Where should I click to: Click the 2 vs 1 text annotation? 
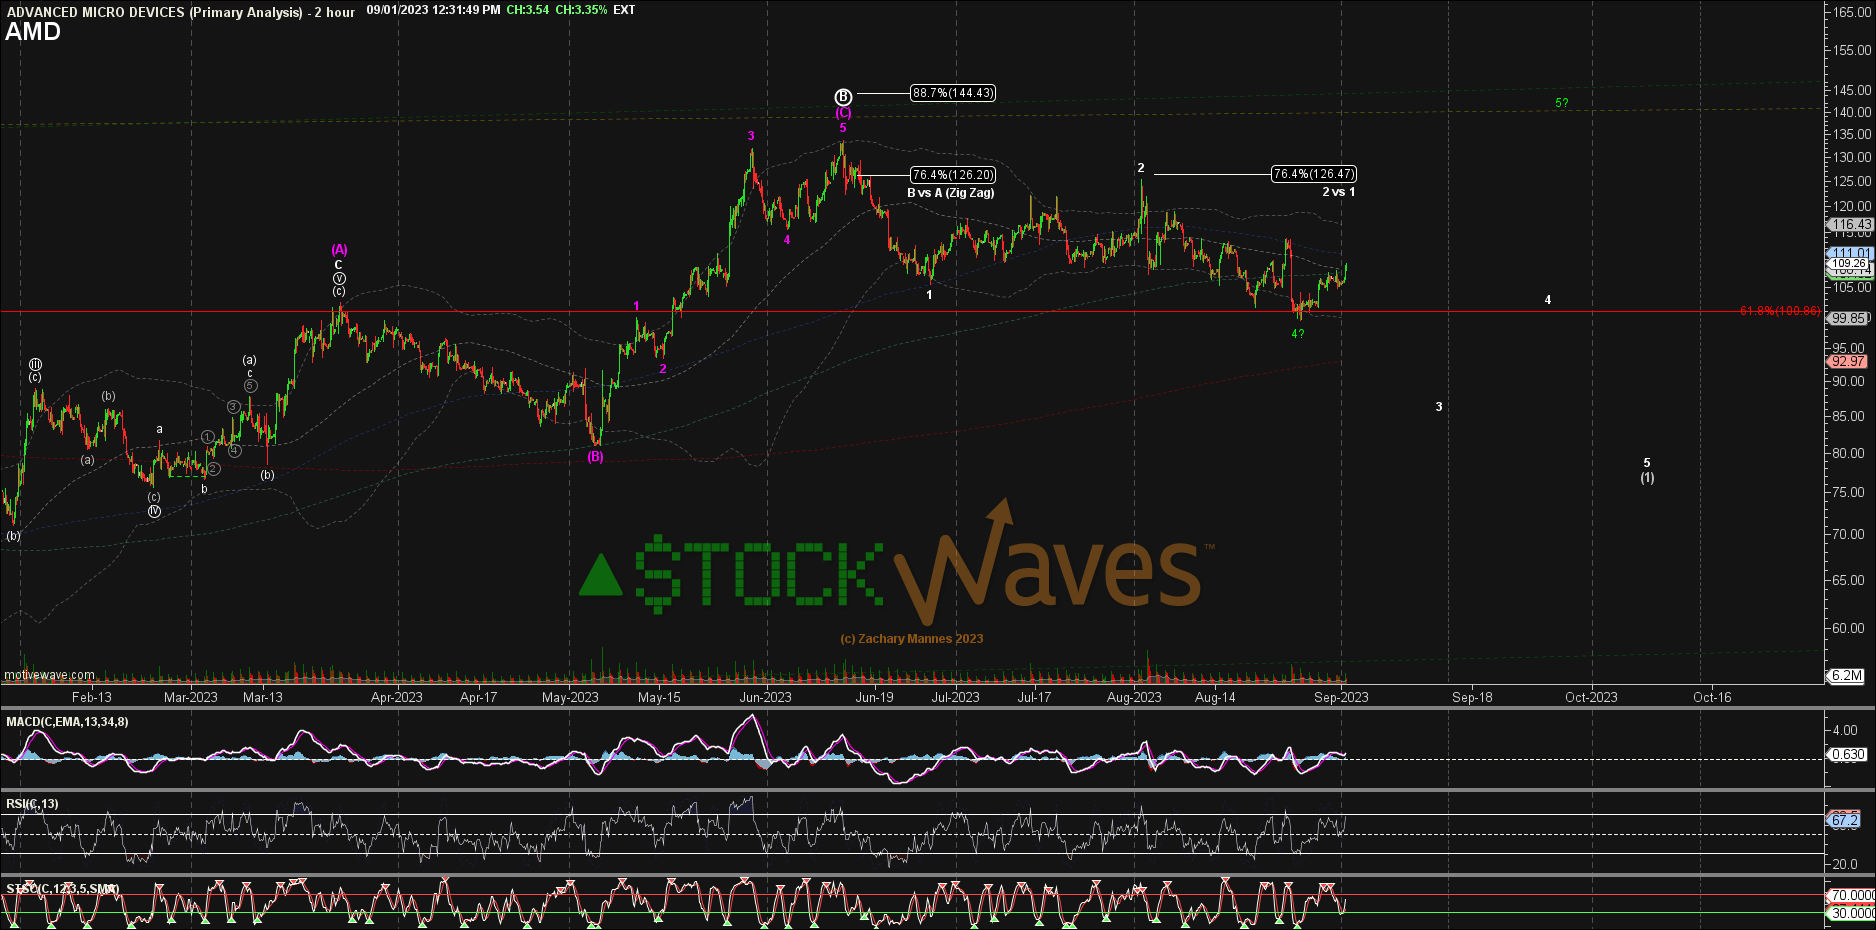point(1339,191)
